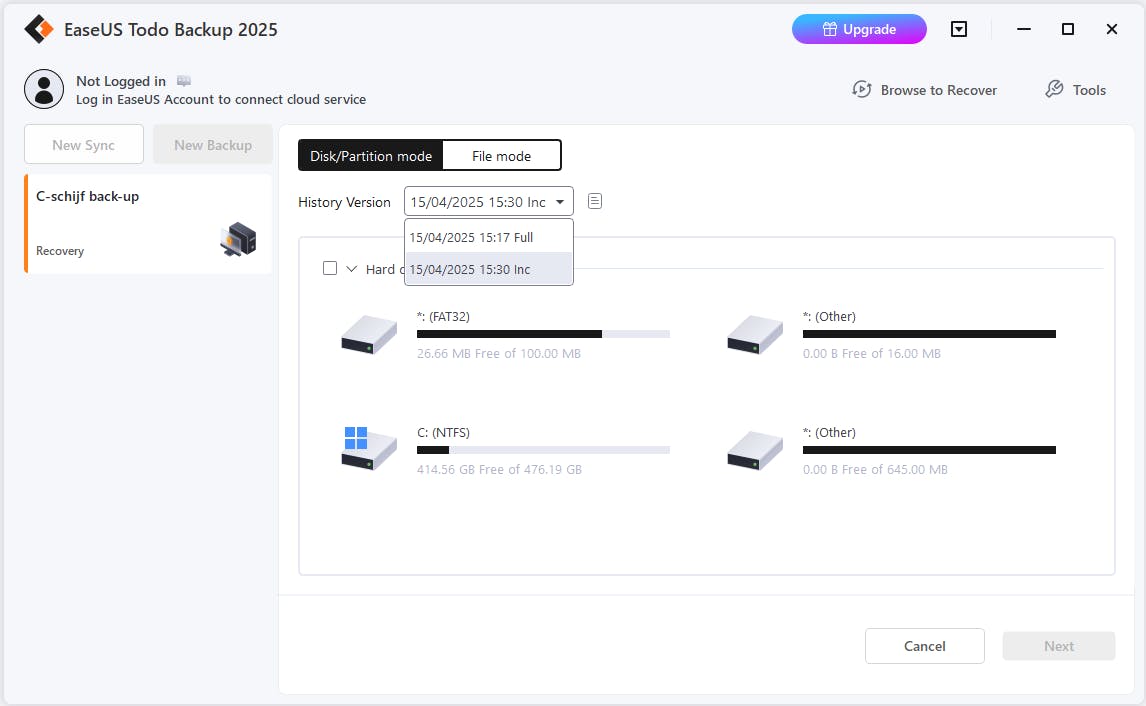
Task: Click the New Sync button
Action: tap(83, 145)
